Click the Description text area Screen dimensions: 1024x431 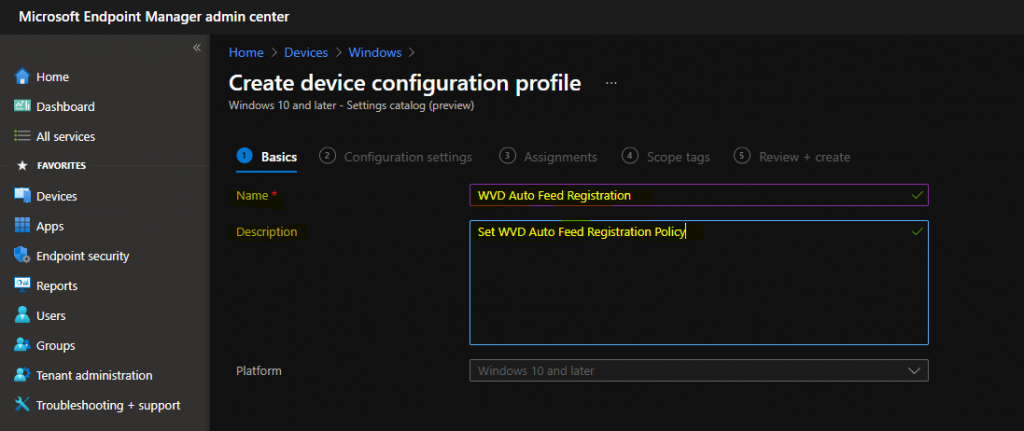point(699,282)
